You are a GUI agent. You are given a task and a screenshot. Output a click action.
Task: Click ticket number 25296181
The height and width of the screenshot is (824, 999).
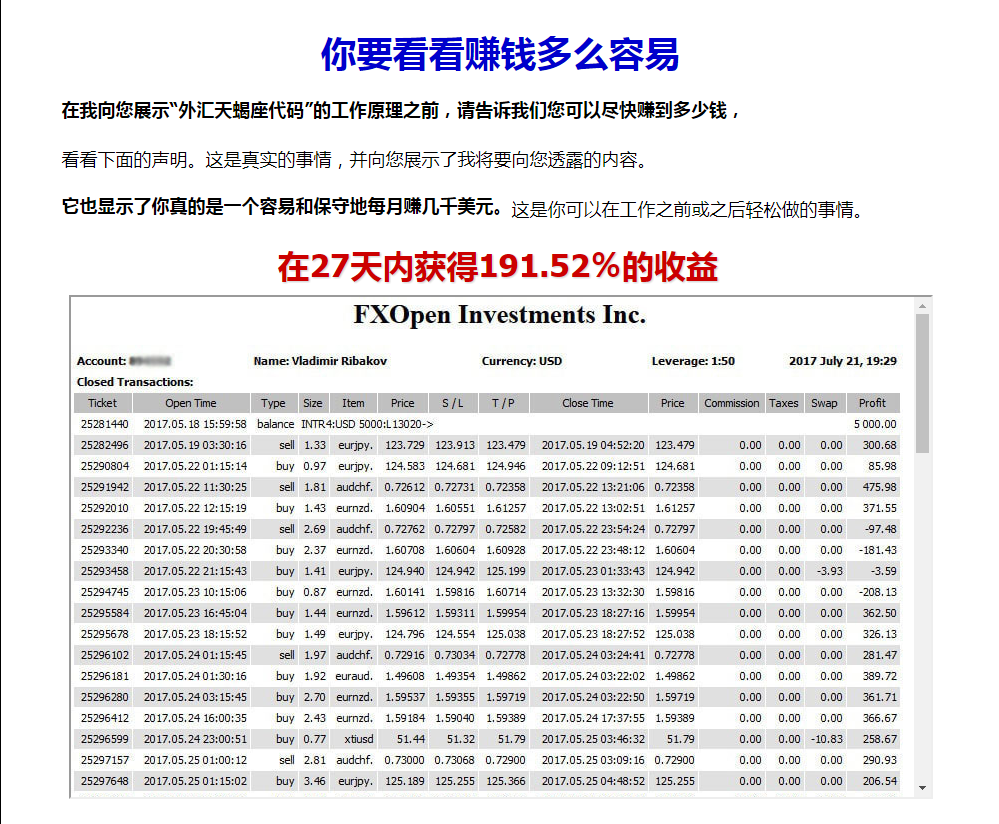coord(104,677)
